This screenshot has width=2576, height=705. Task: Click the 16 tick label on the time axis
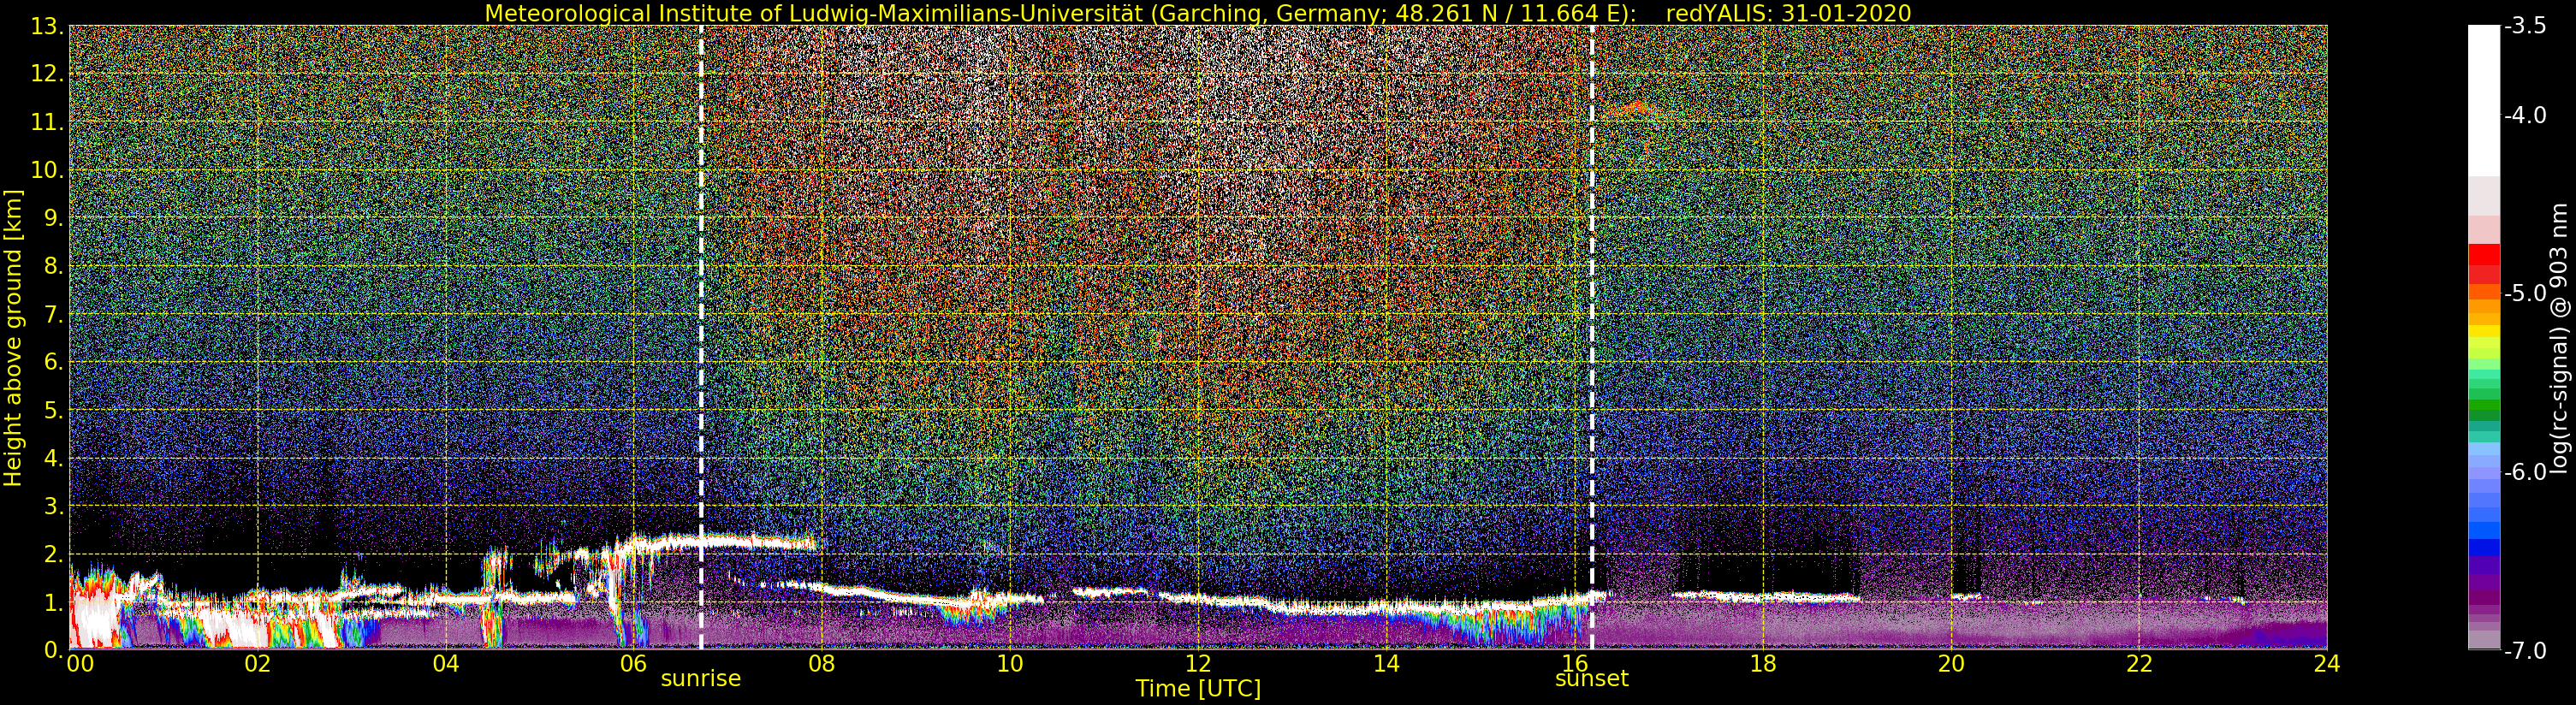(1575, 664)
